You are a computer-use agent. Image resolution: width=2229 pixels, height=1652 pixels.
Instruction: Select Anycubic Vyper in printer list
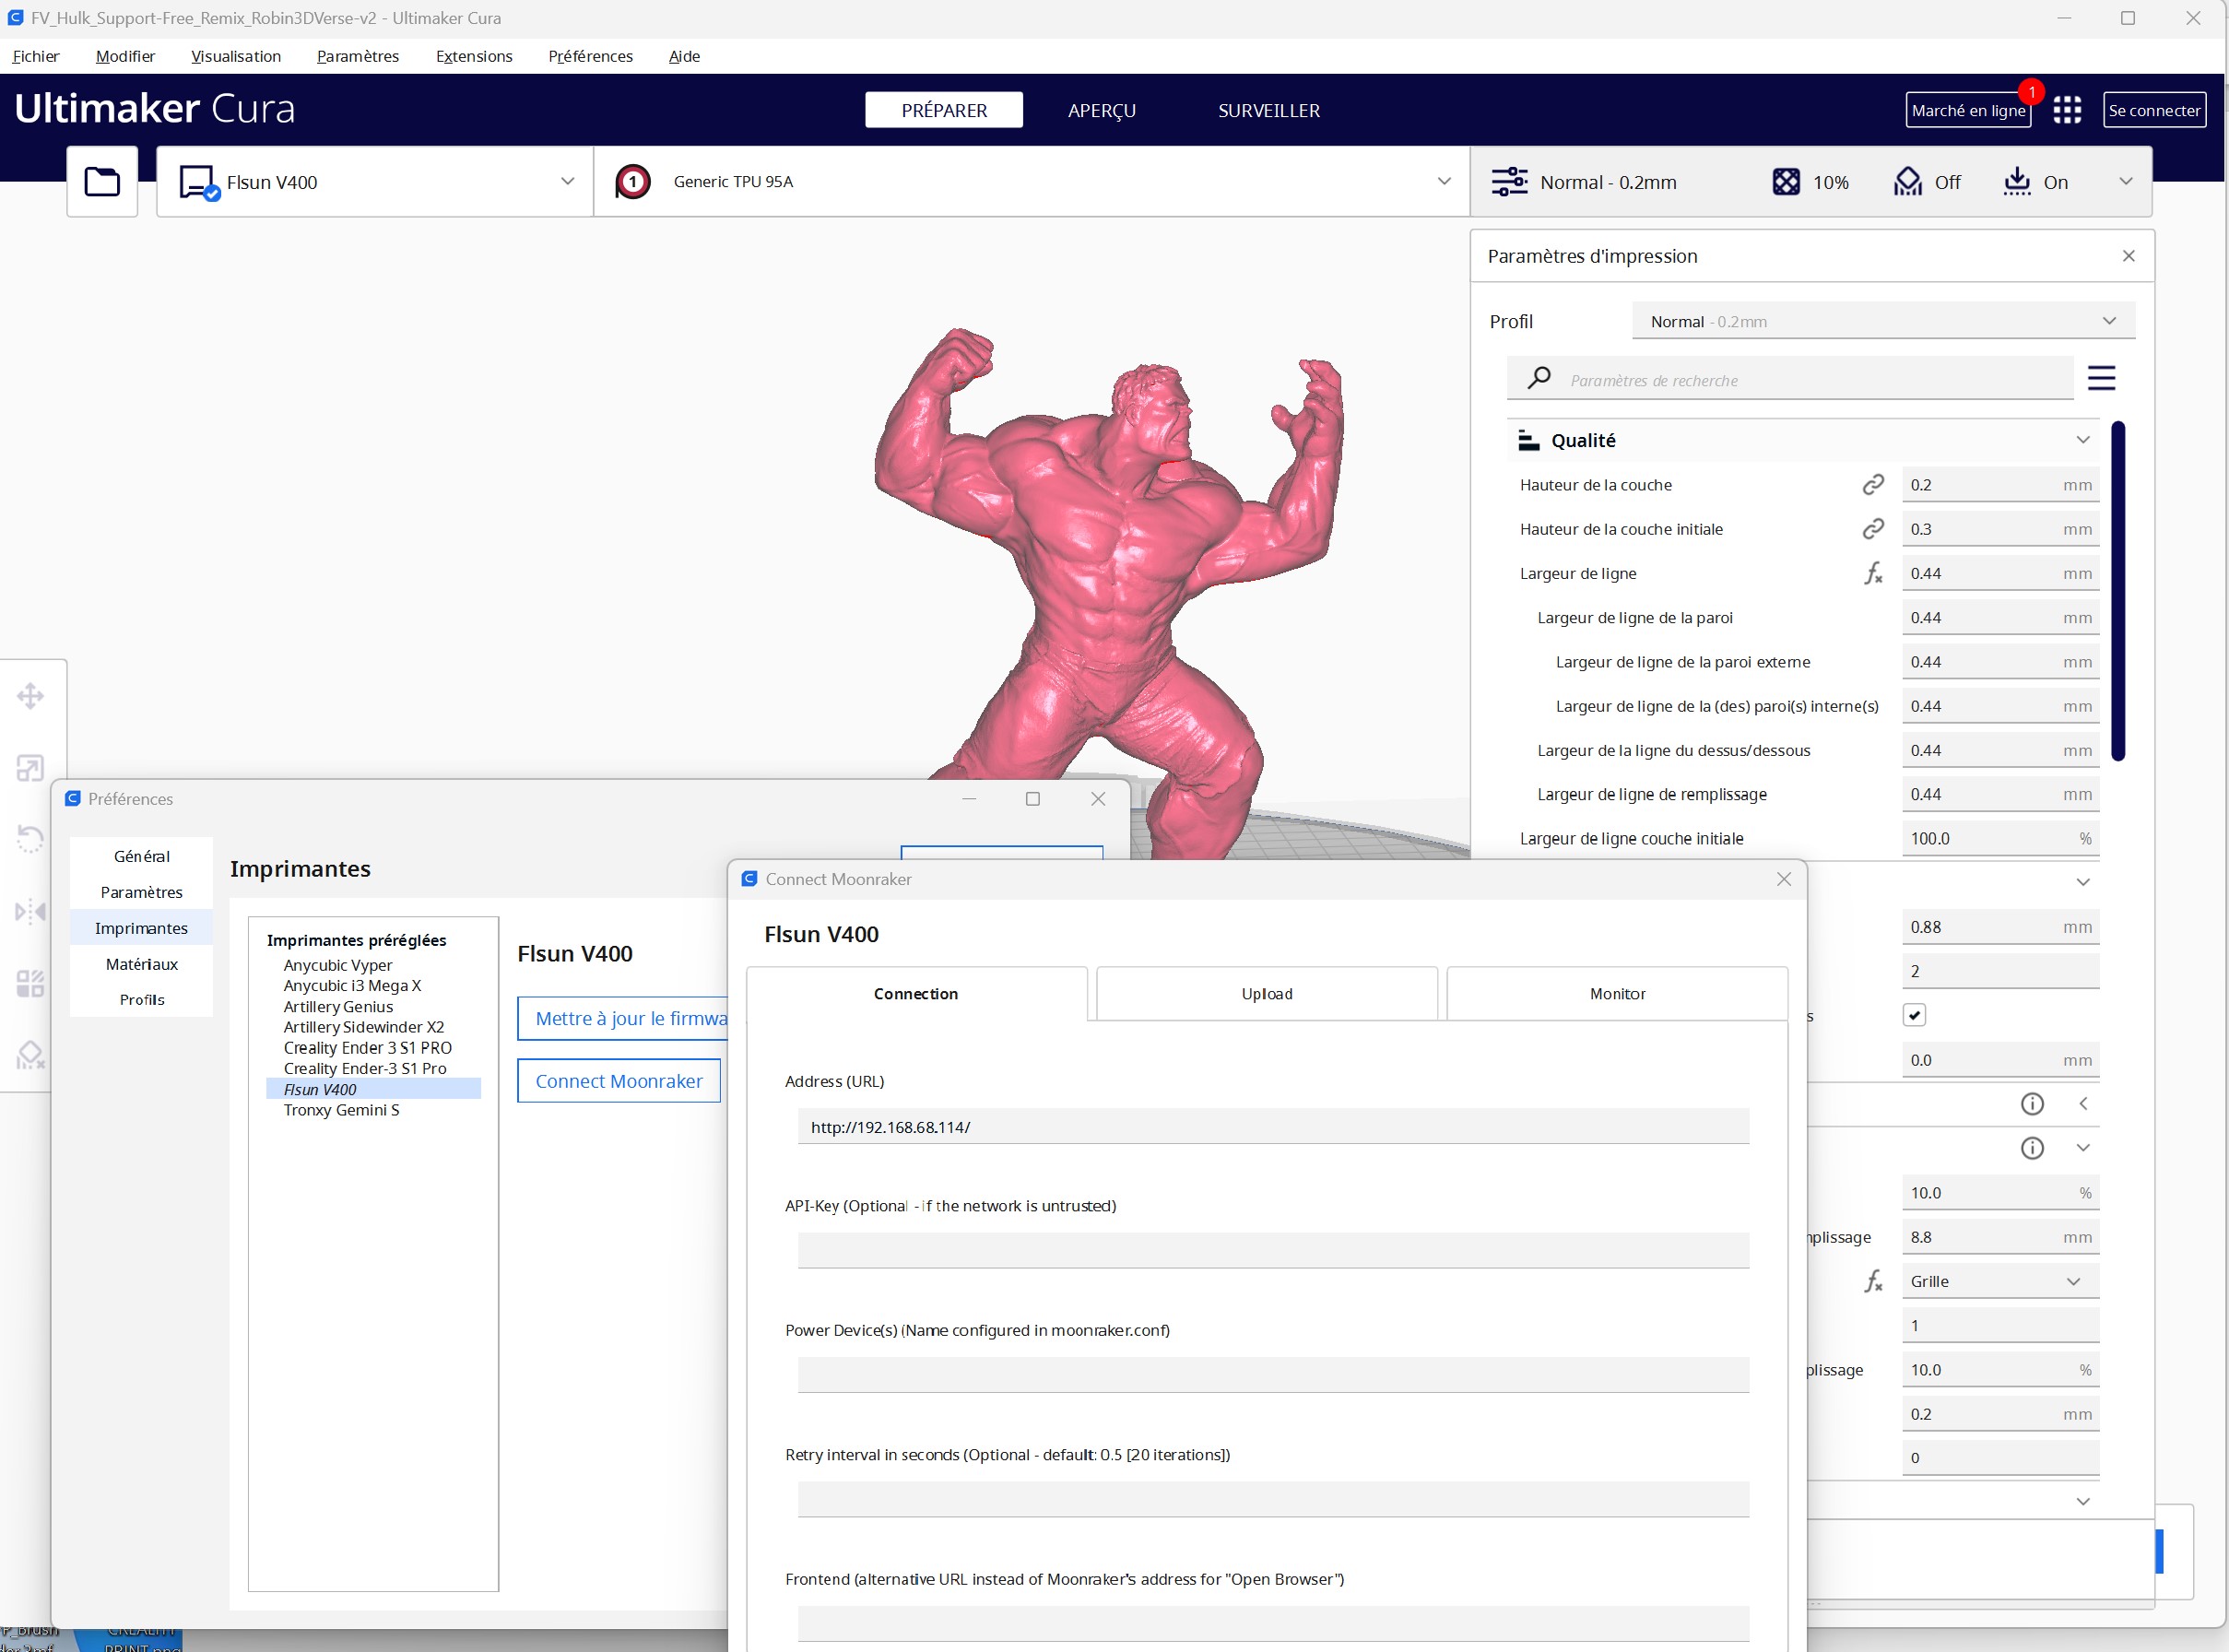point(337,965)
